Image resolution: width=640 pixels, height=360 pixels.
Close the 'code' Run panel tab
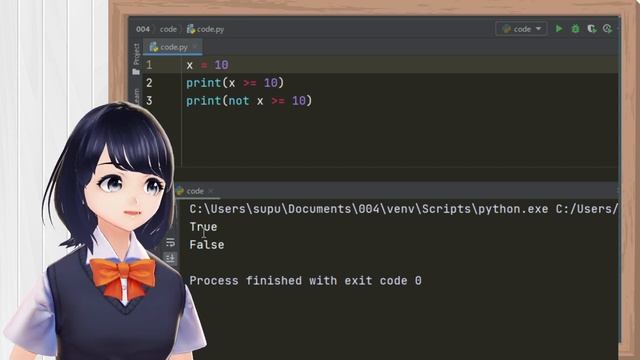click(211, 191)
